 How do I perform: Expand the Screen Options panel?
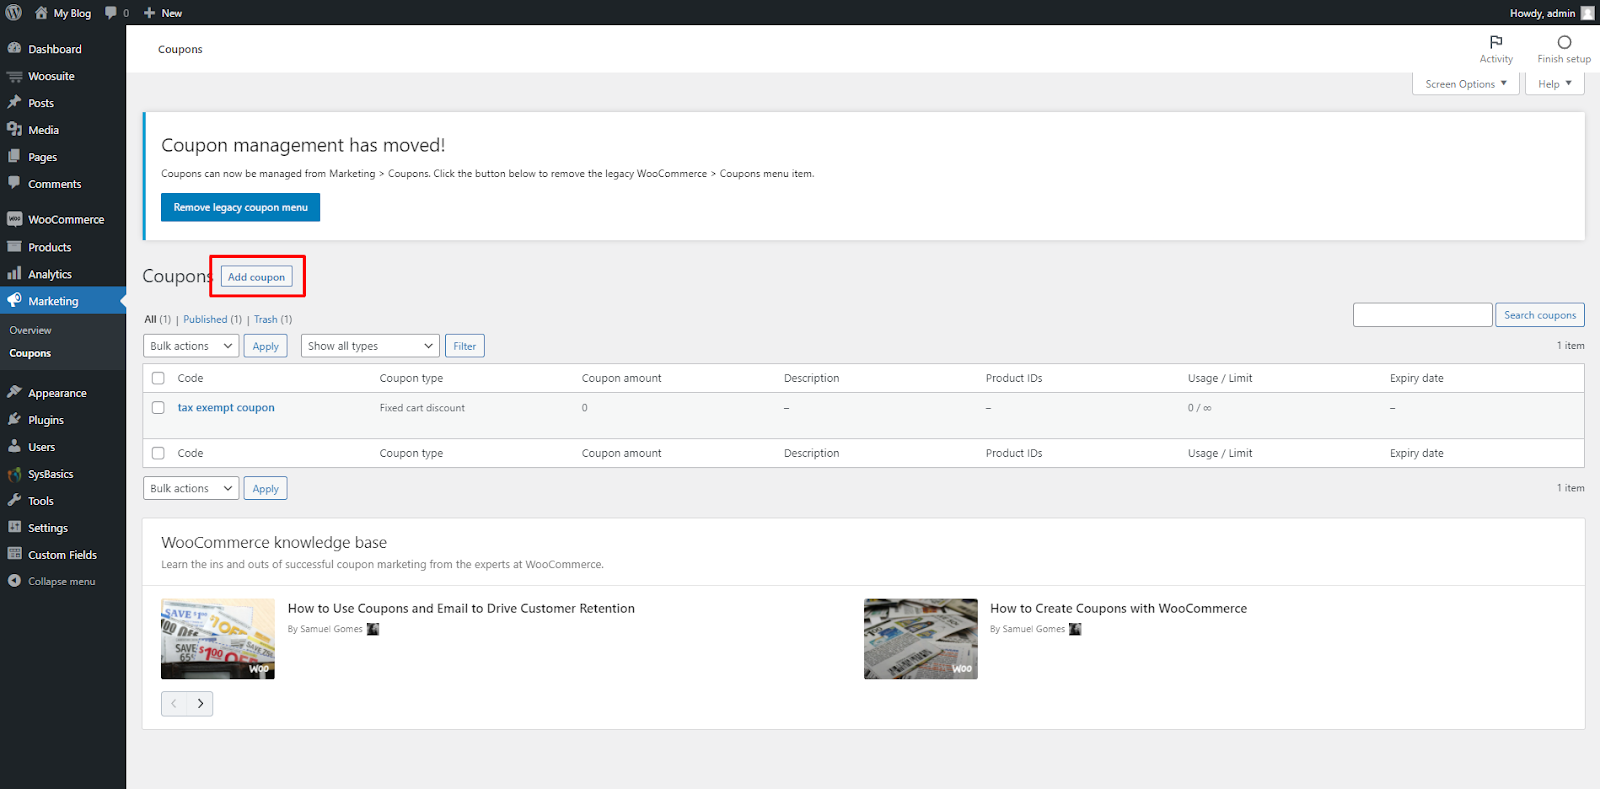[1466, 84]
